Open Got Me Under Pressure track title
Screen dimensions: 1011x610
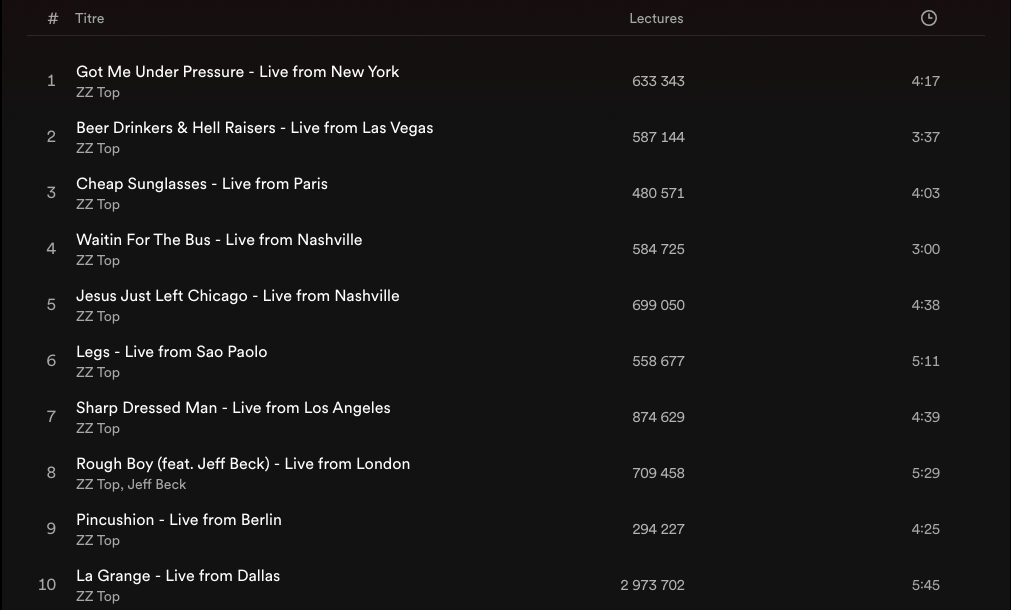point(237,72)
